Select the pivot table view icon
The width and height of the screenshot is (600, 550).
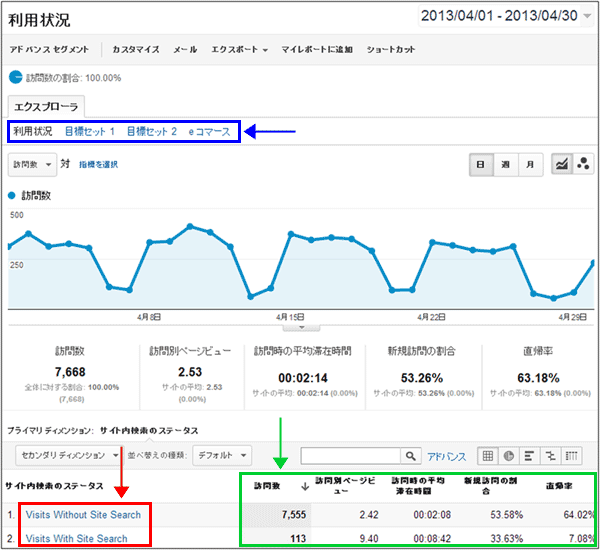coord(573,456)
